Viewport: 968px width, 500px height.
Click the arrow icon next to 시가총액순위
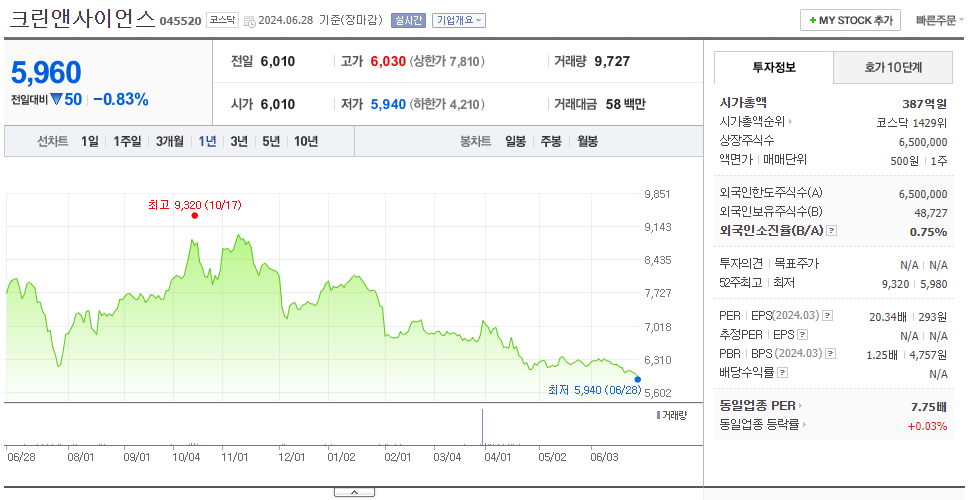click(x=791, y=122)
